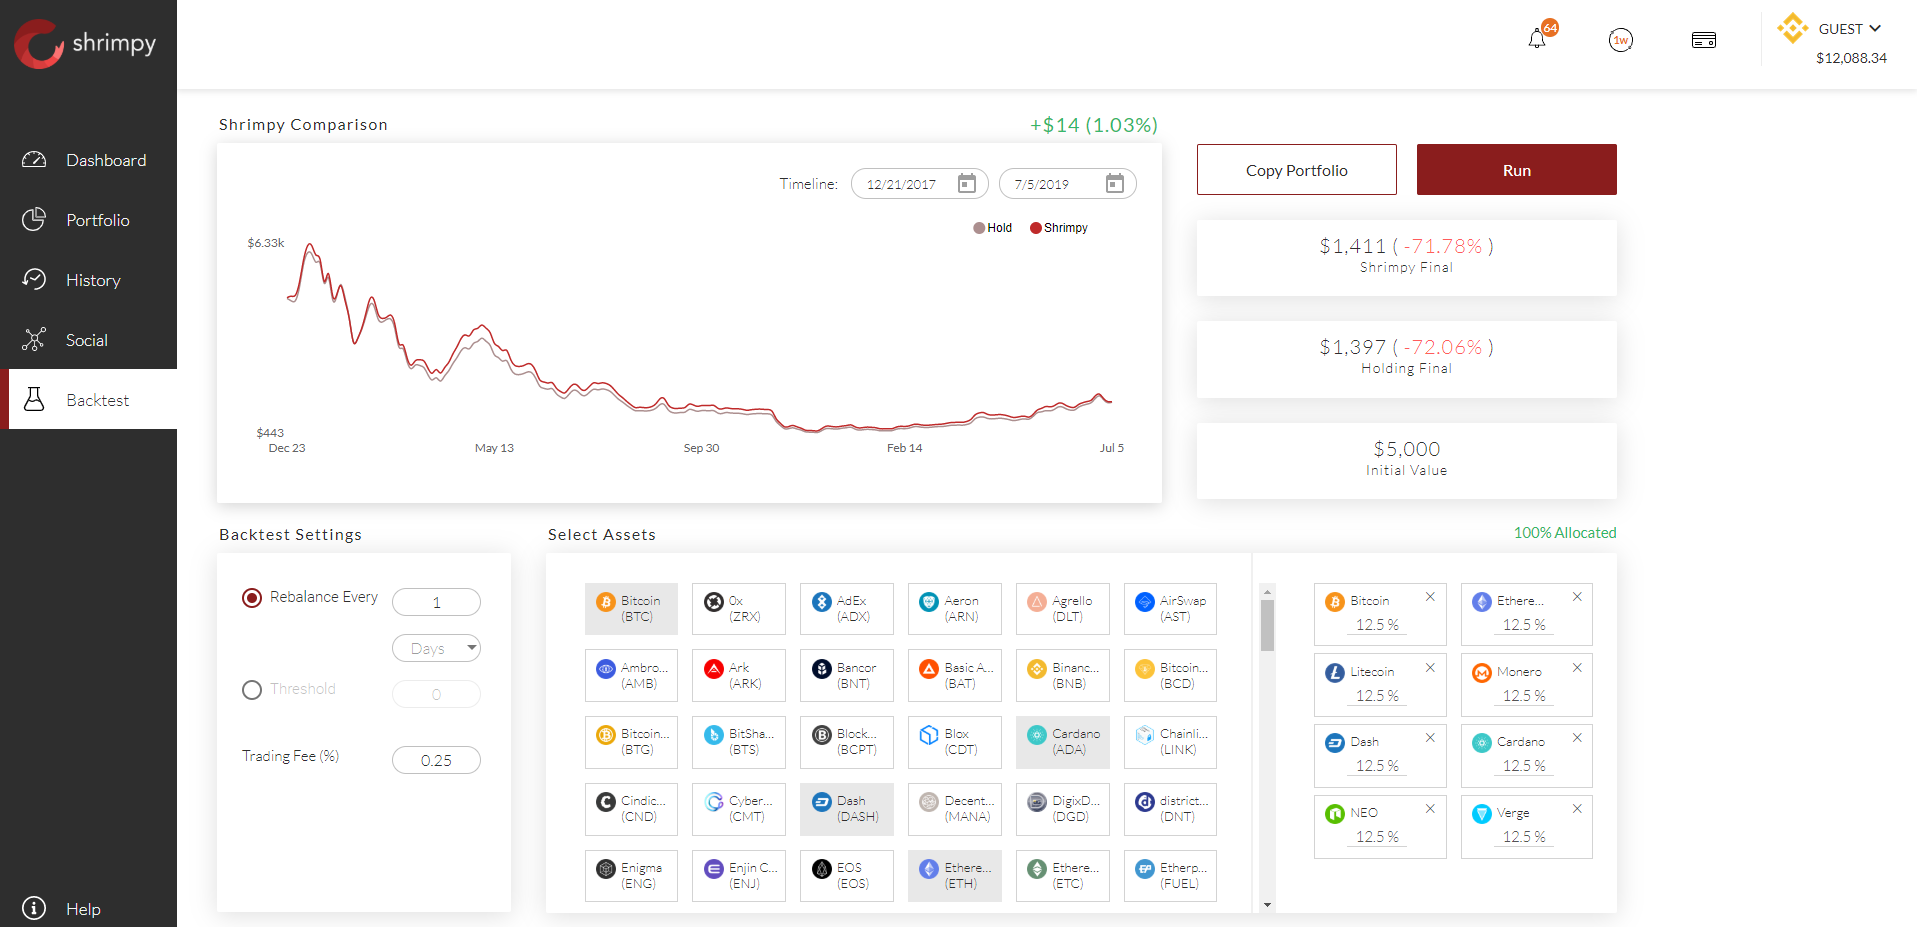Image resolution: width=1917 pixels, height=927 pixels.
Task: Click the asset list scroll up arrow
Action: [1267, 592]
